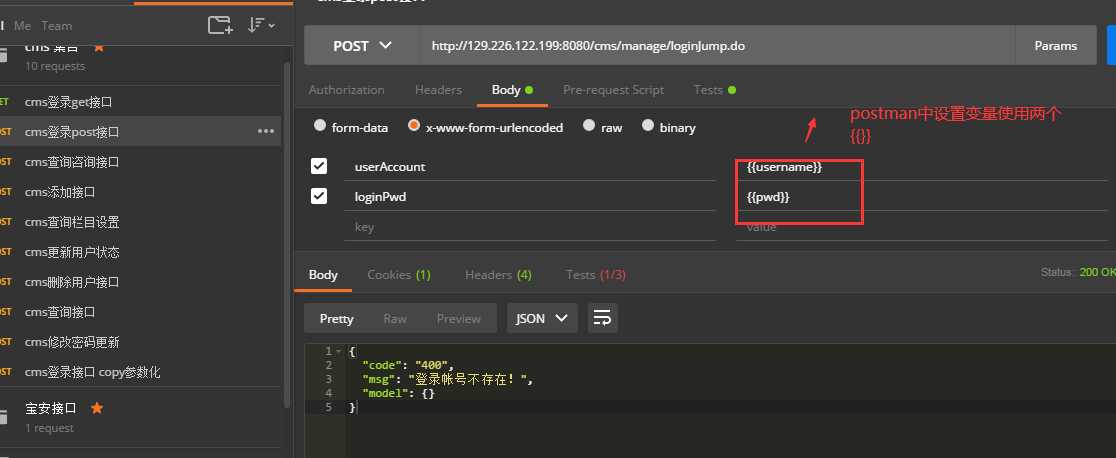Switch to the Authorization tab
The width and height of the screenshot is (1116, 458).
pos(347,90)
